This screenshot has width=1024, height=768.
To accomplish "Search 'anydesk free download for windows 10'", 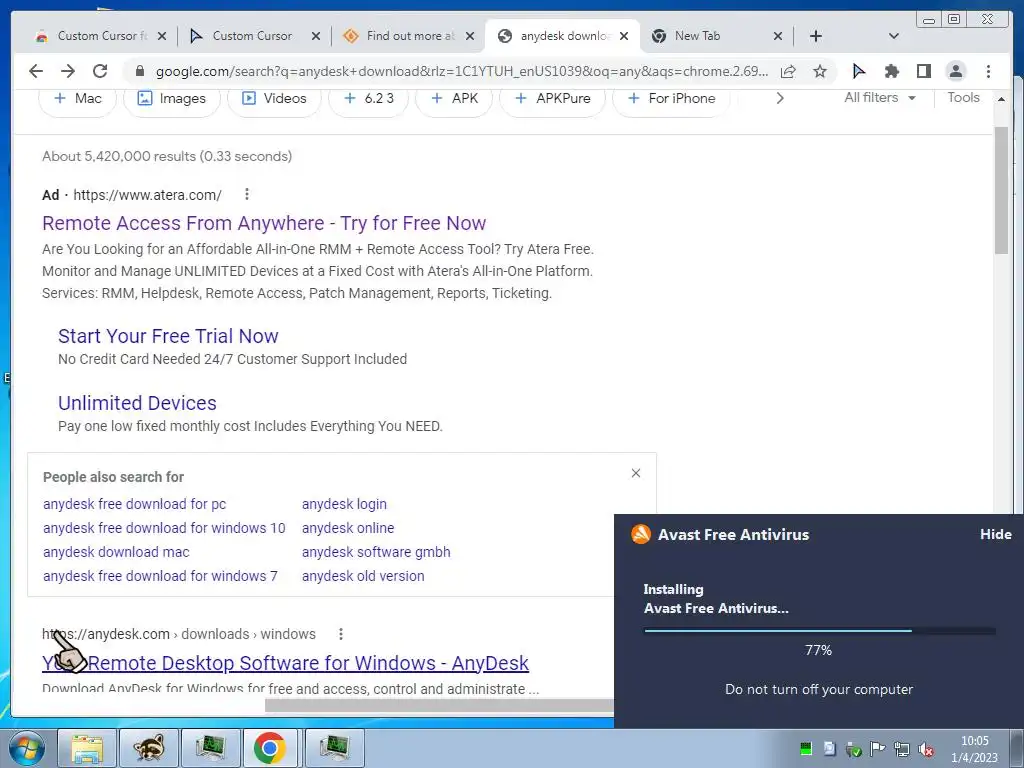I will pos(164,528).
